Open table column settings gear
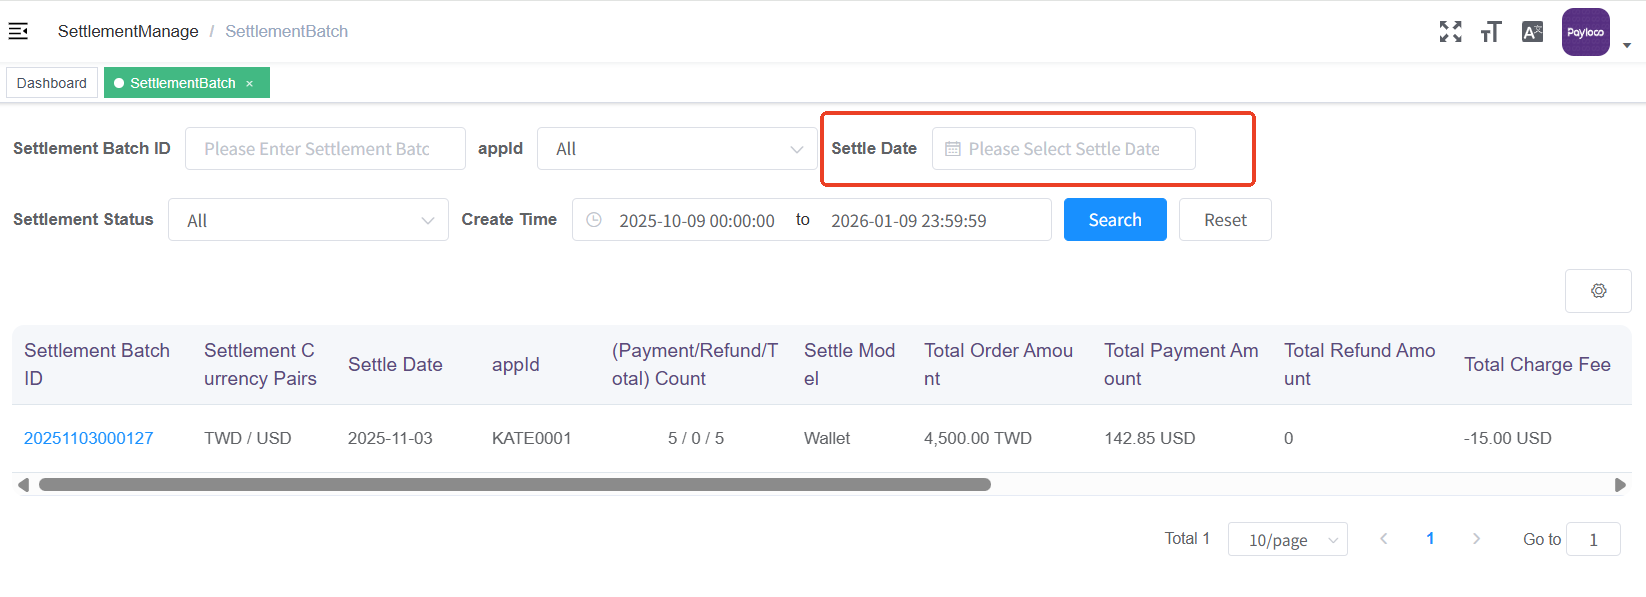The width and height of the screenshot is (1646, 597). tap(1598, 291)
